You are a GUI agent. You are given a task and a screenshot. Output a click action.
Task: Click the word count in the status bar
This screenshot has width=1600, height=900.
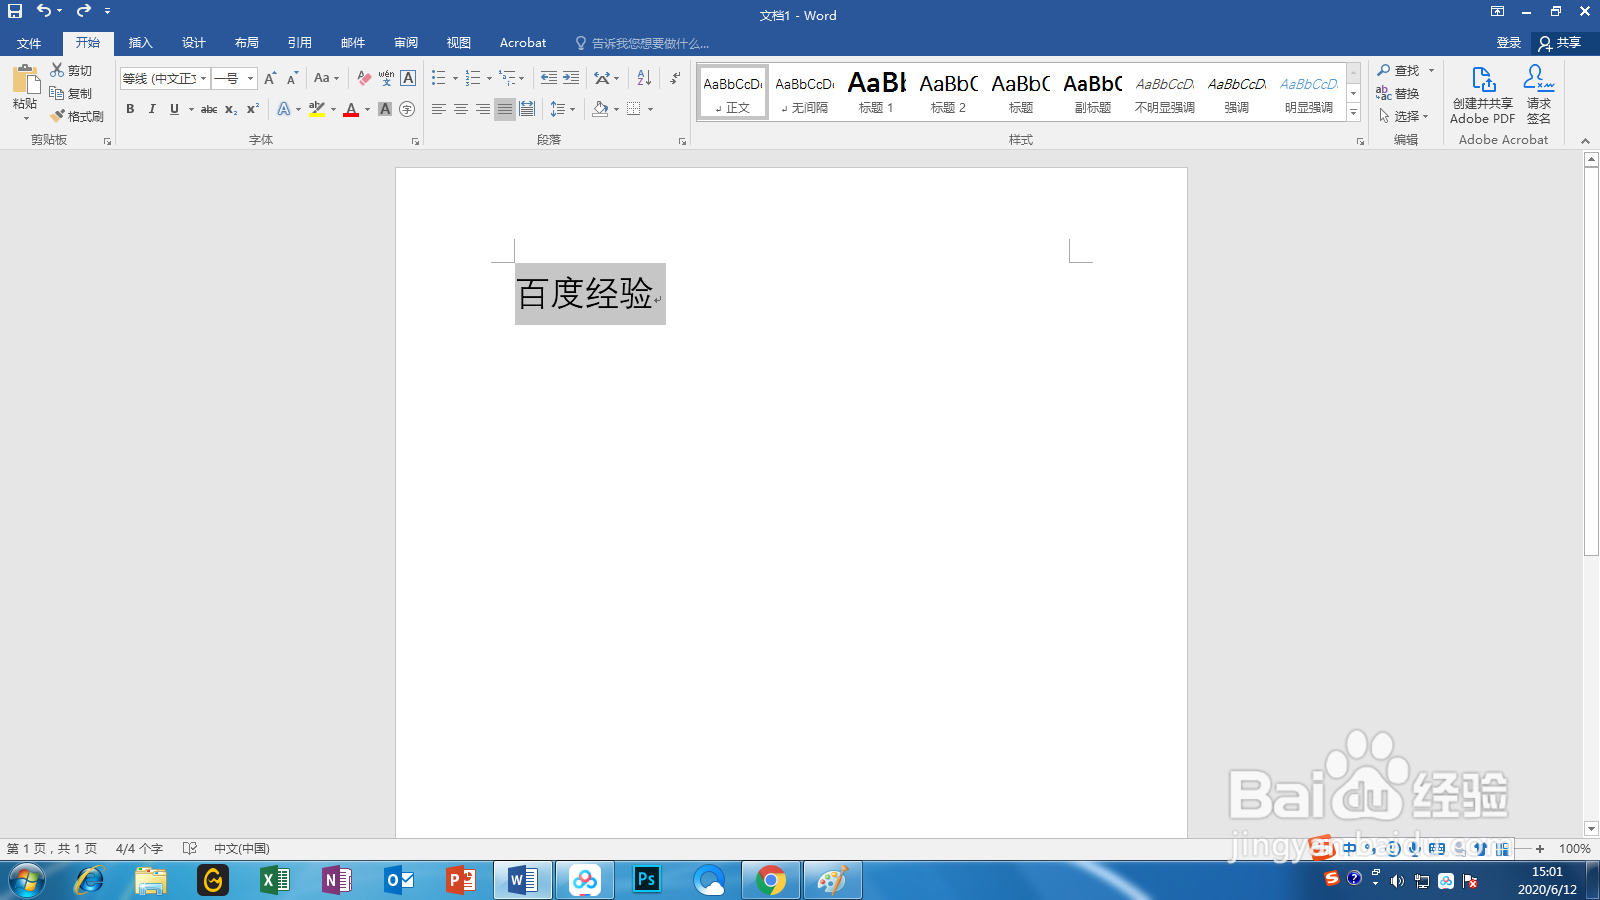139,848
